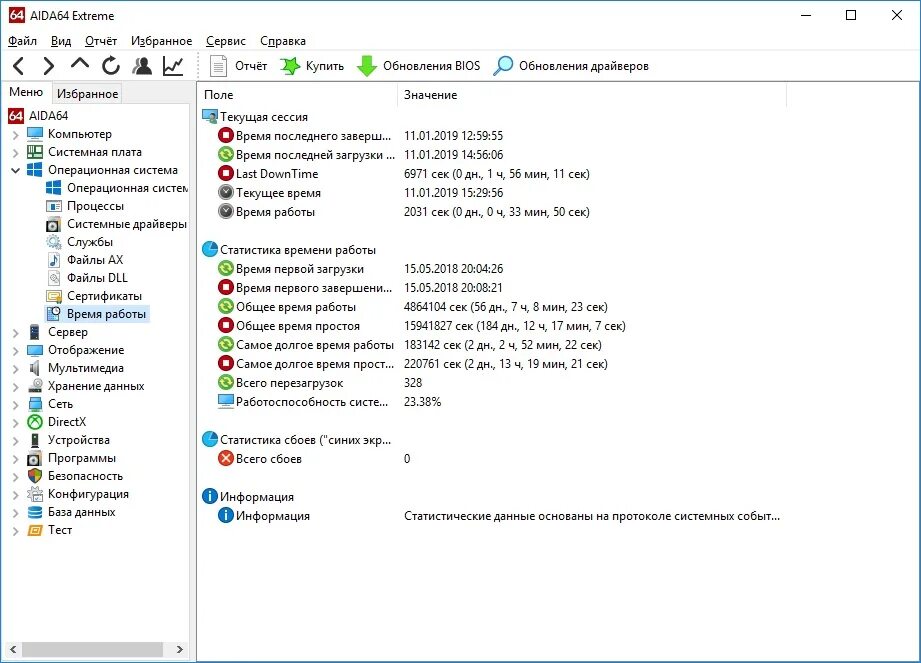Viewport: 921px width, 663px height.
Task: Click the База данных database icon
Action: pos(35,512)
